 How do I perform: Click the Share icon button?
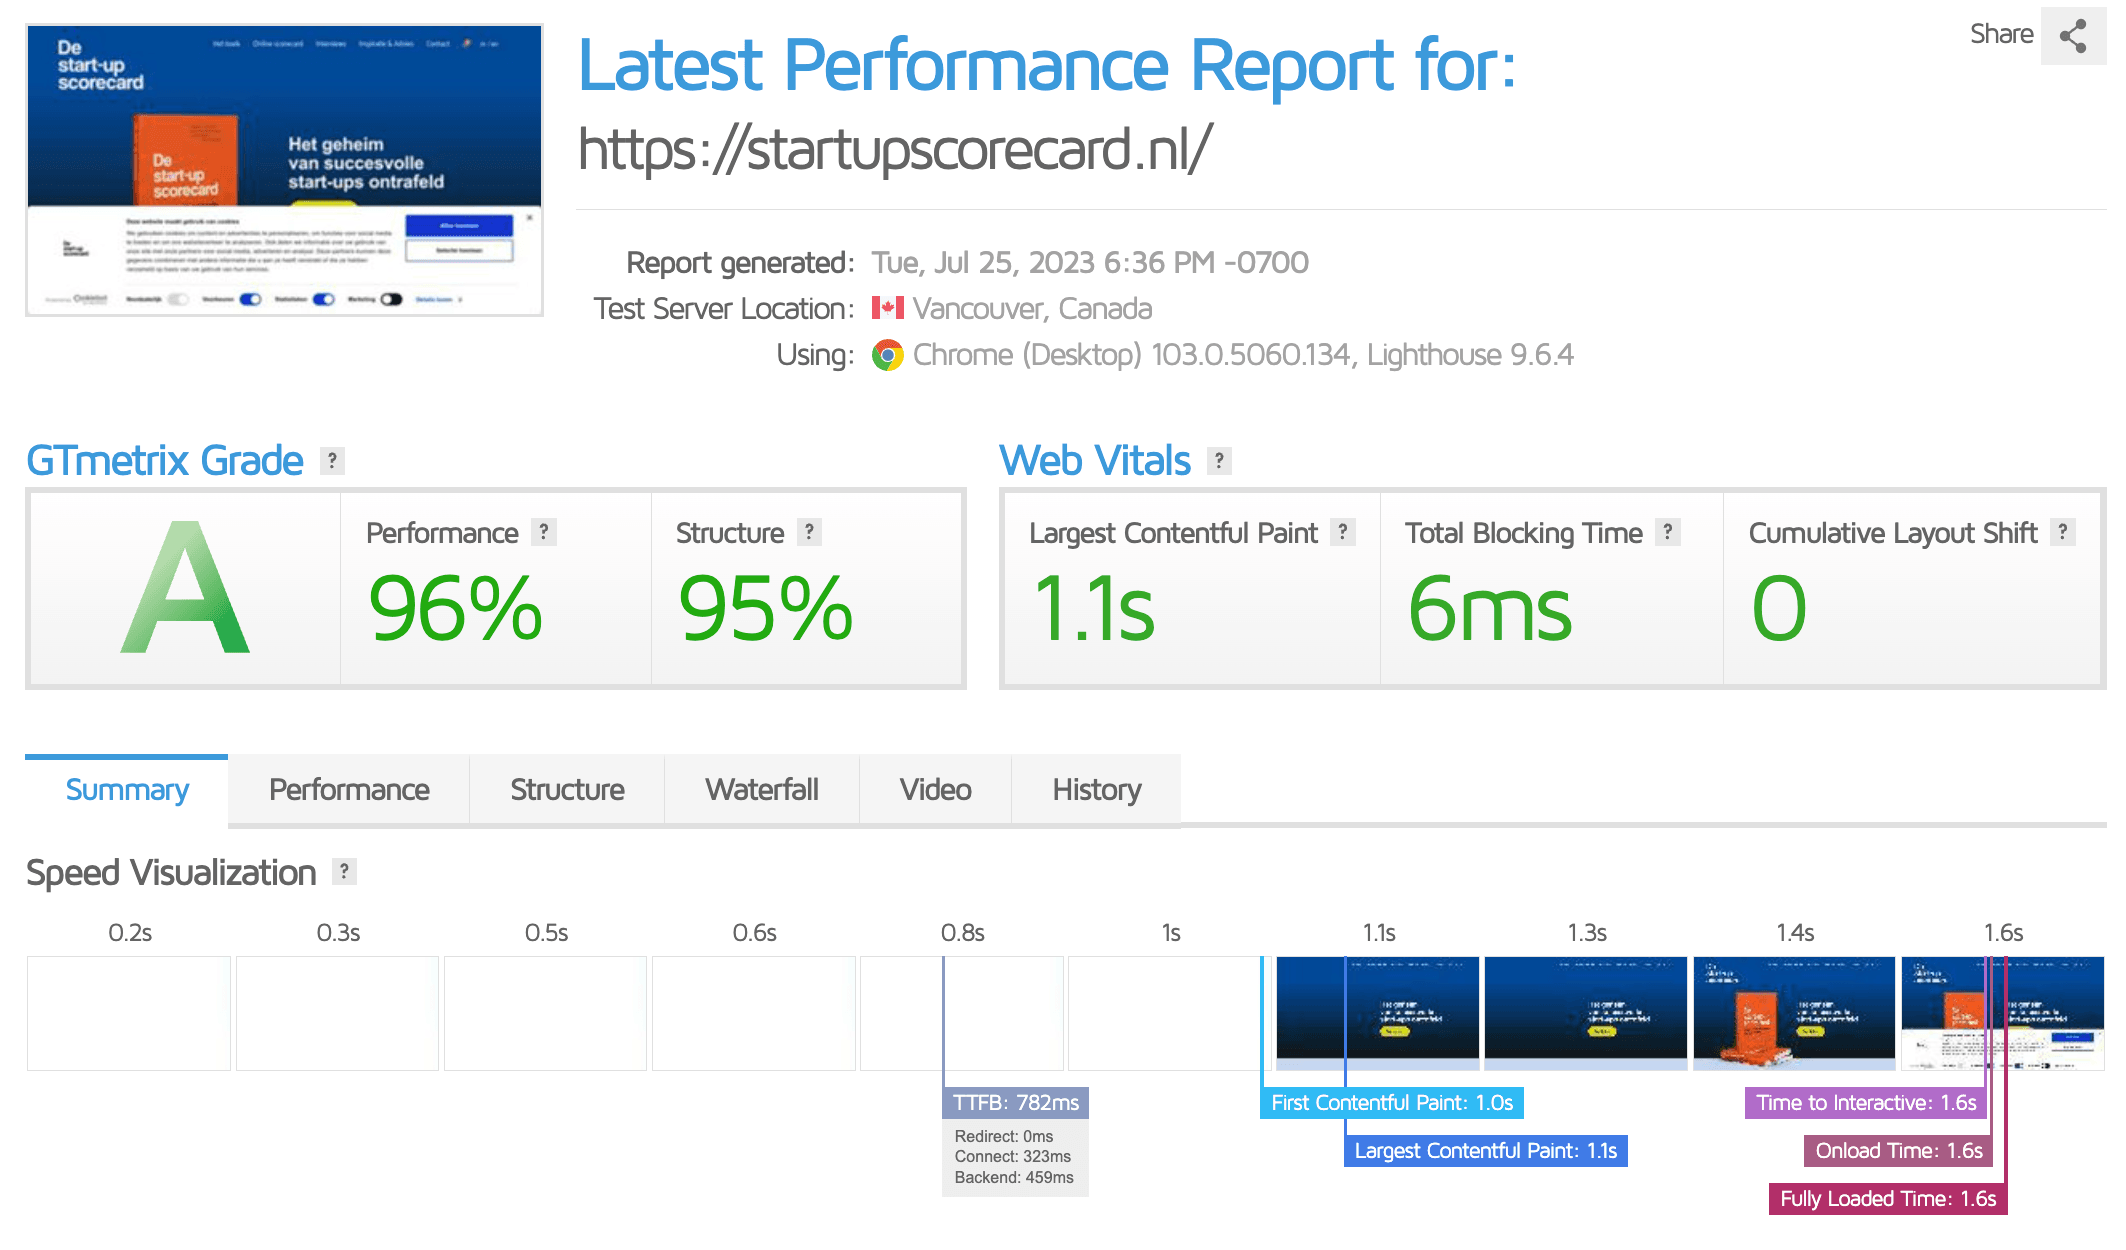(x=2072, y=36)
